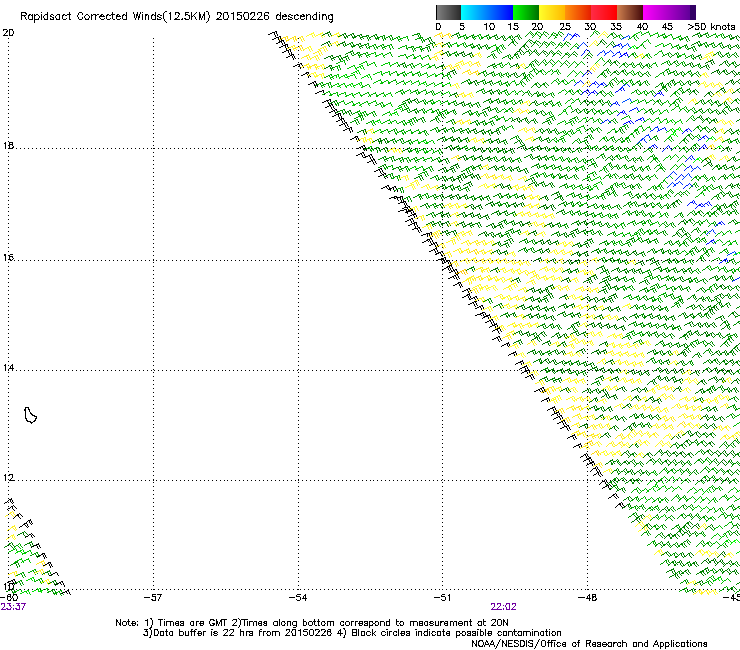Click the gray 0-5 knots color swatch
This screenshot has height=650, width=740.
point(448,12)
